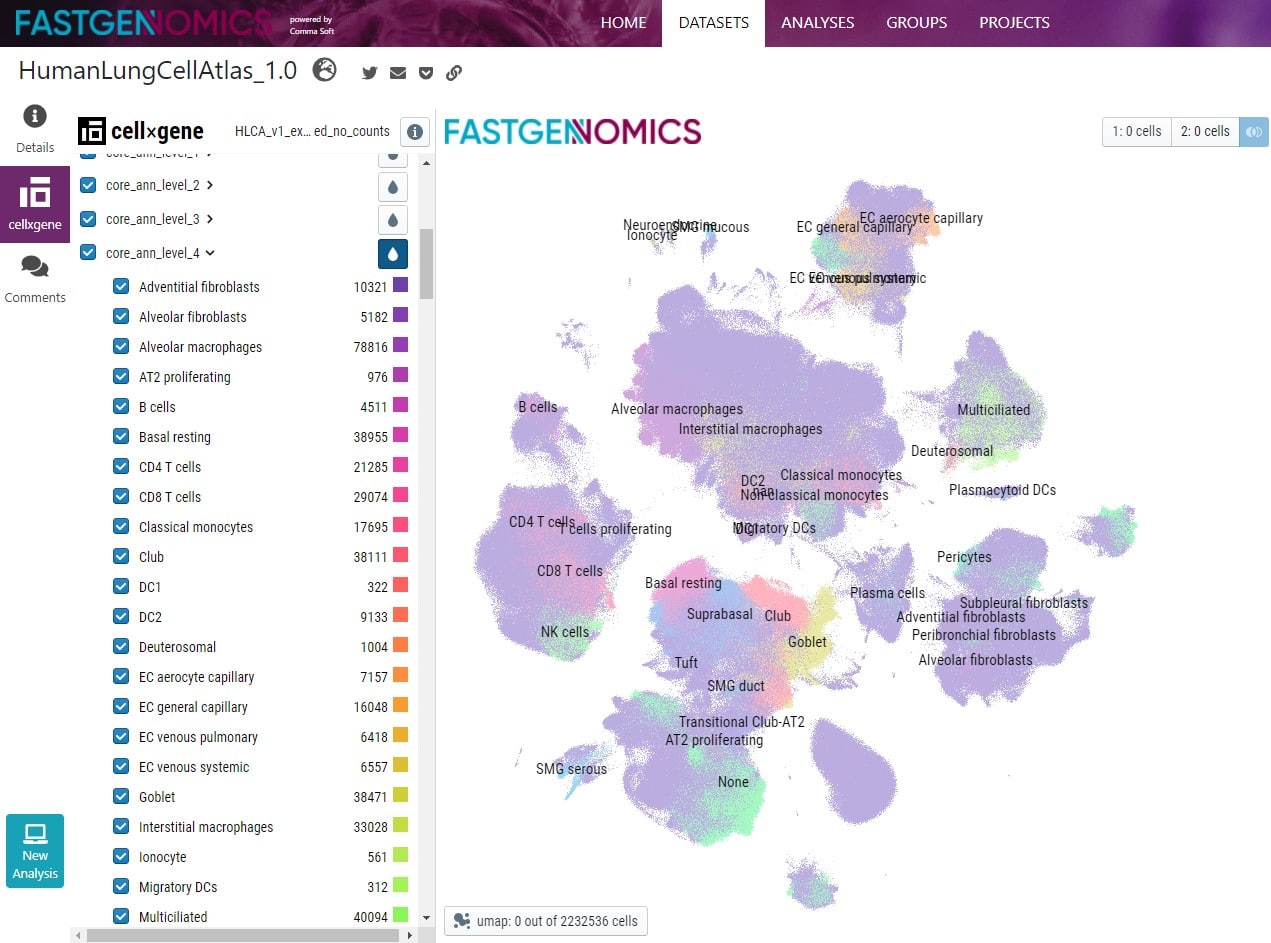Click cell set 2: 0 cells button
Image resolution: width=1271 pixels, height=943 pixels.
(x=1204, y=132)
